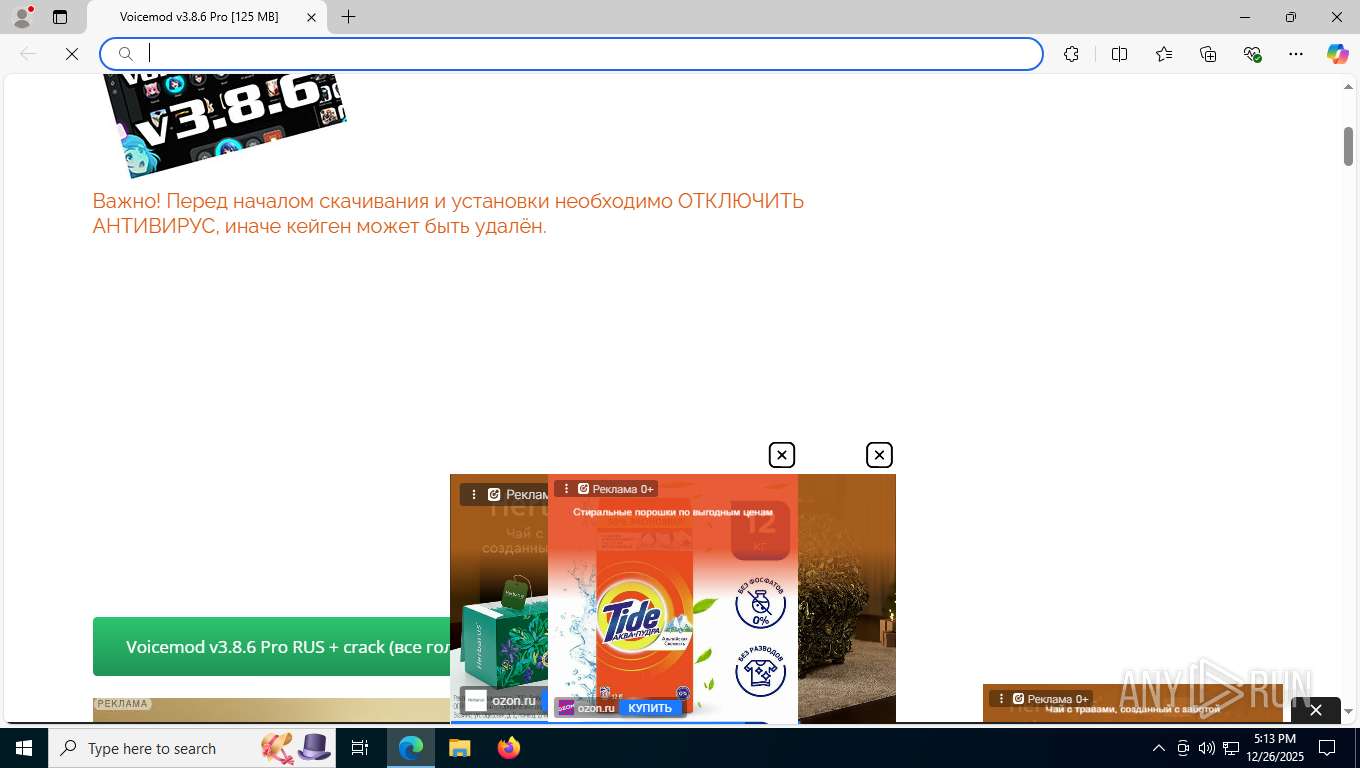Open the Extensions puzzle icon
This screenshot has width=1360, height=768.
click(1071, 54)
